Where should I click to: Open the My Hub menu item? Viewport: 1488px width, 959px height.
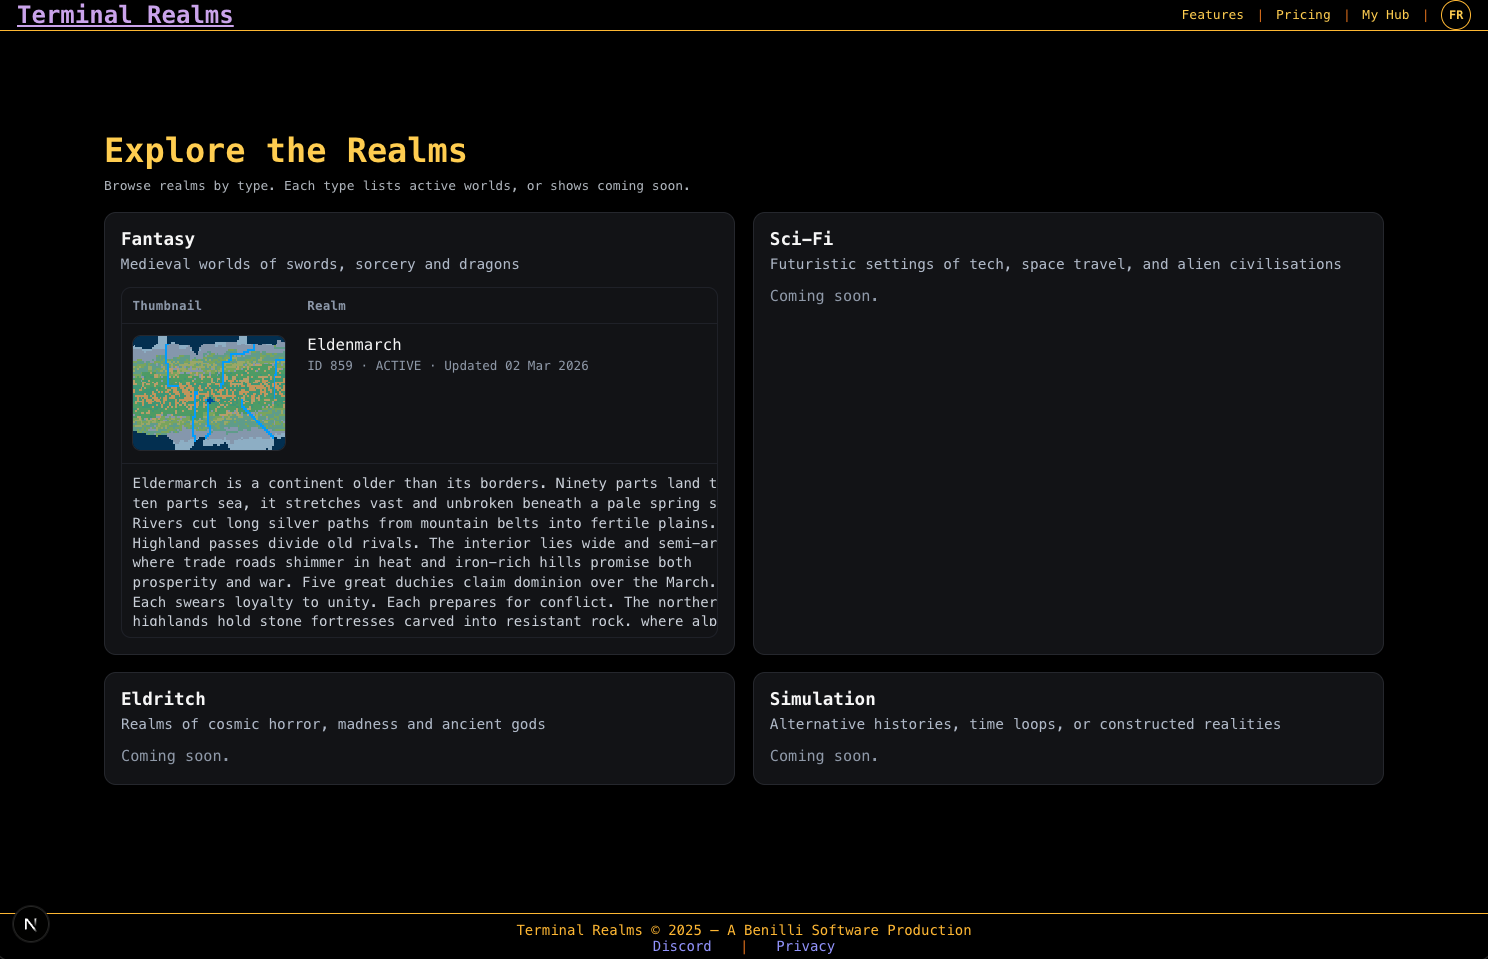(1385, 14)
